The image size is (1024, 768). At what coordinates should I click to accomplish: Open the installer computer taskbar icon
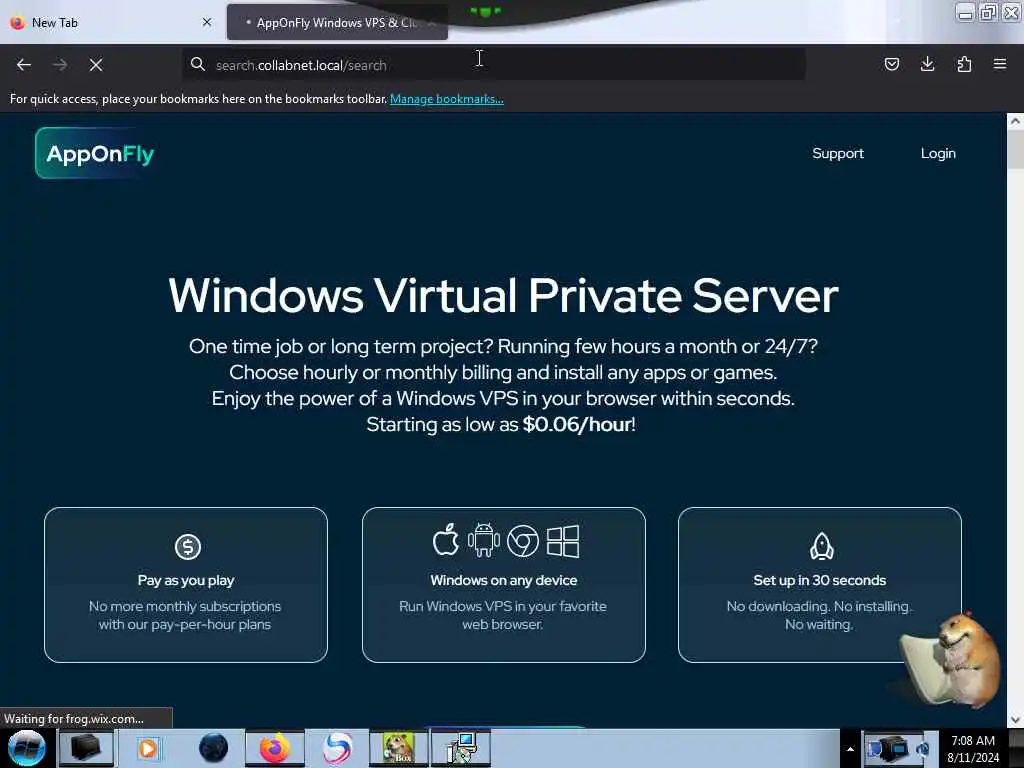tap(460, 748)
